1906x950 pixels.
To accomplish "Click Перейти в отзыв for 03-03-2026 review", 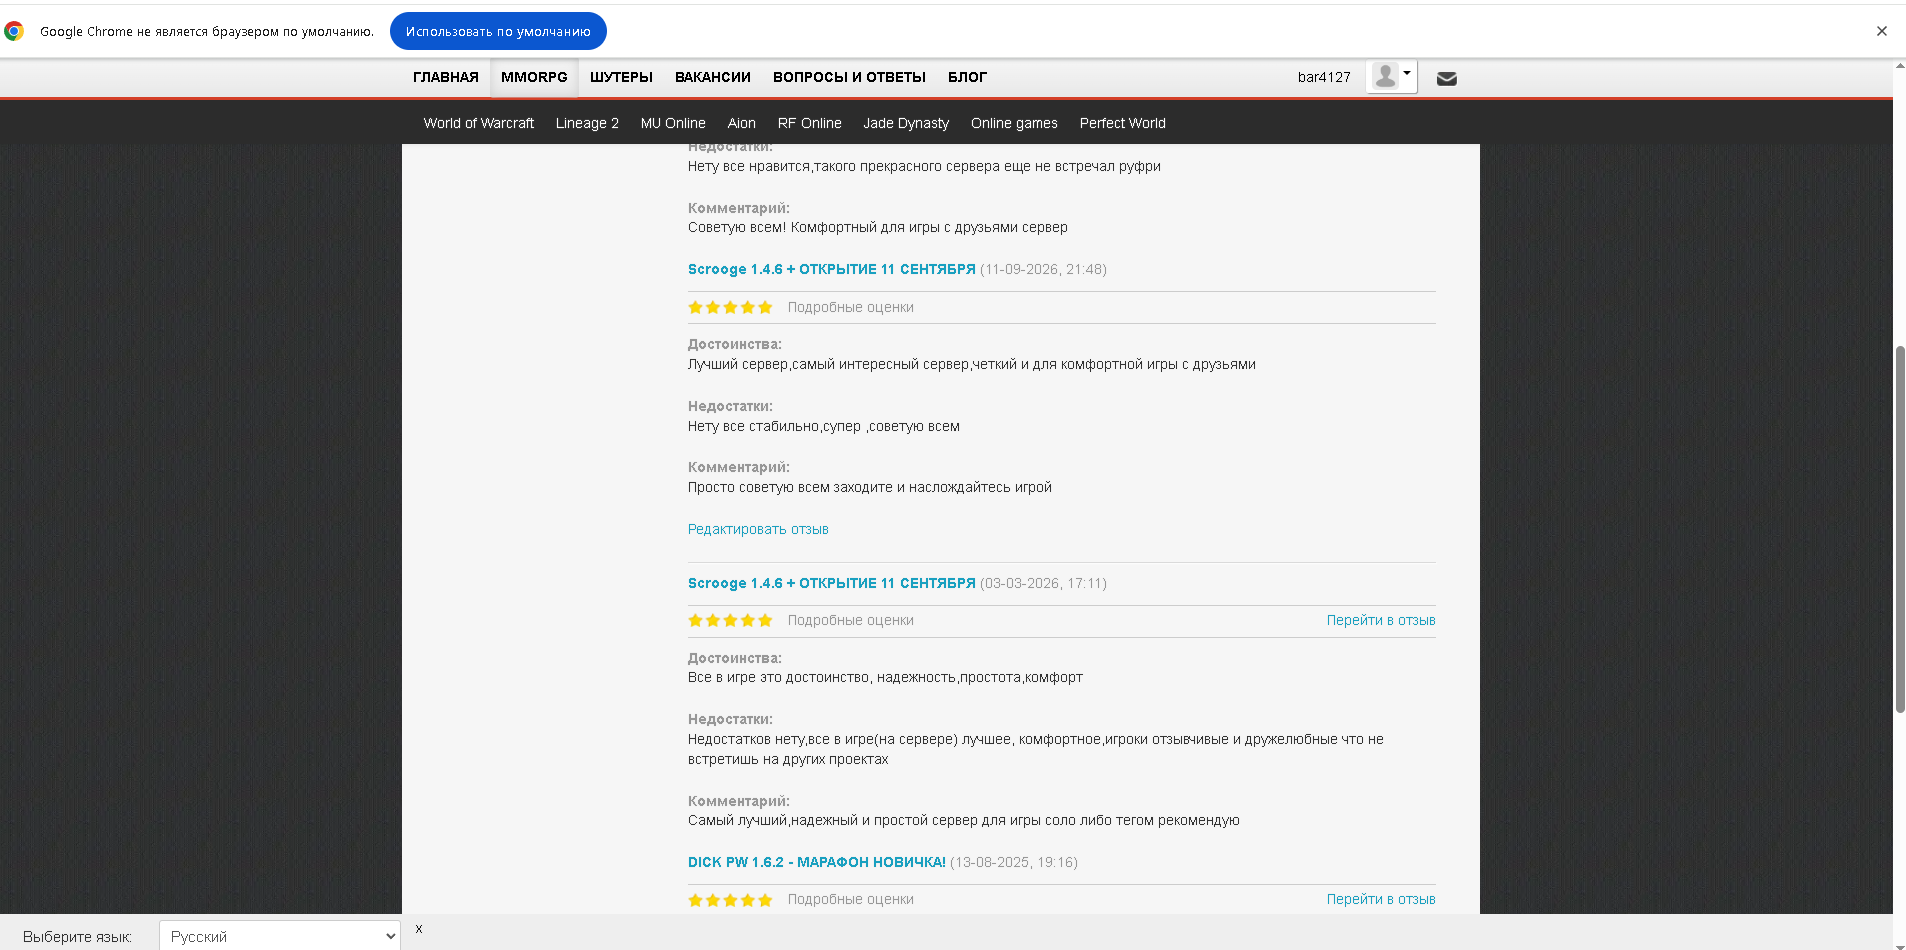I will [1380, 620].
